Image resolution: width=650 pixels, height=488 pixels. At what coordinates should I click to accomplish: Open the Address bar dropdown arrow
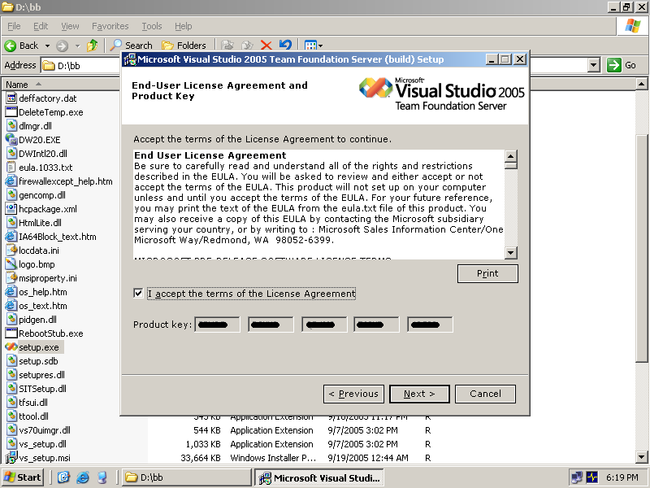(594, 65)
